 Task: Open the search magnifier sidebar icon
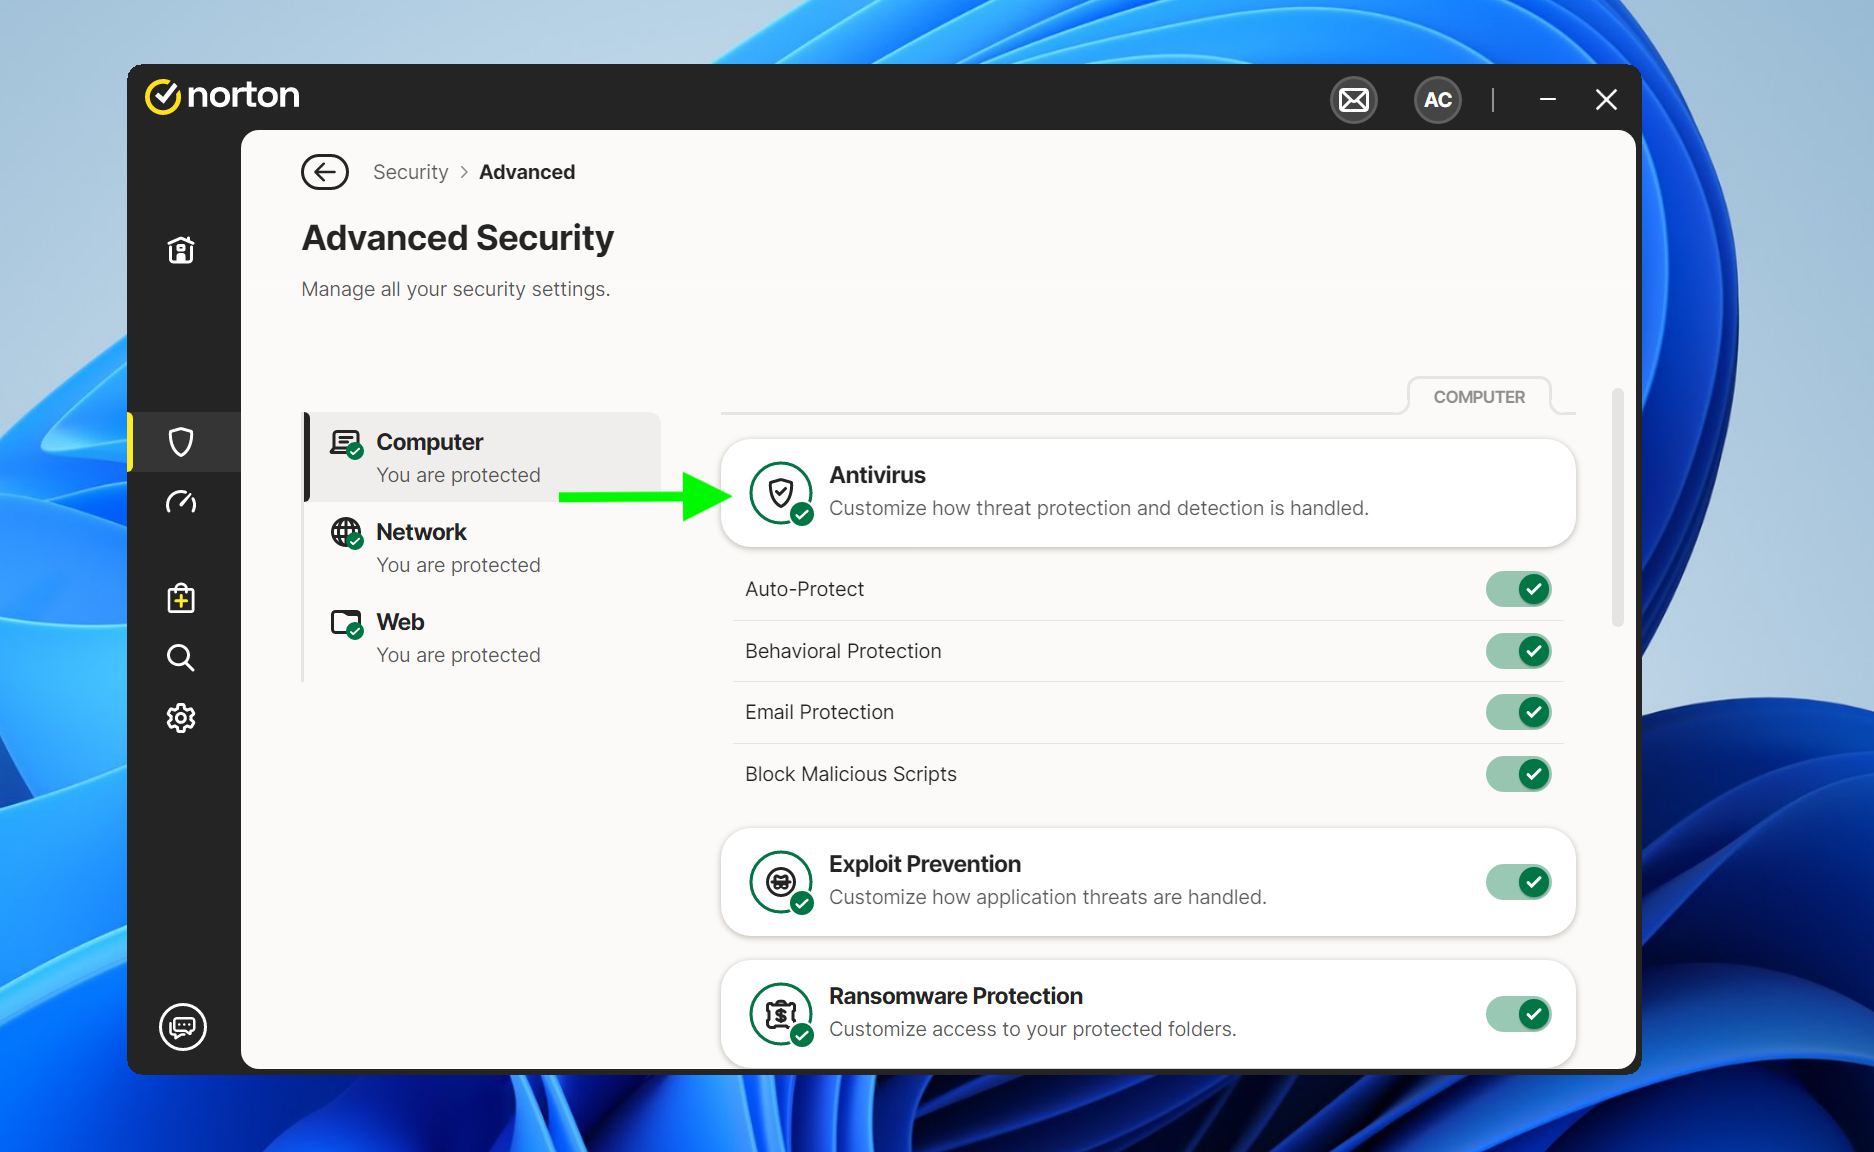tap(181, 658)
